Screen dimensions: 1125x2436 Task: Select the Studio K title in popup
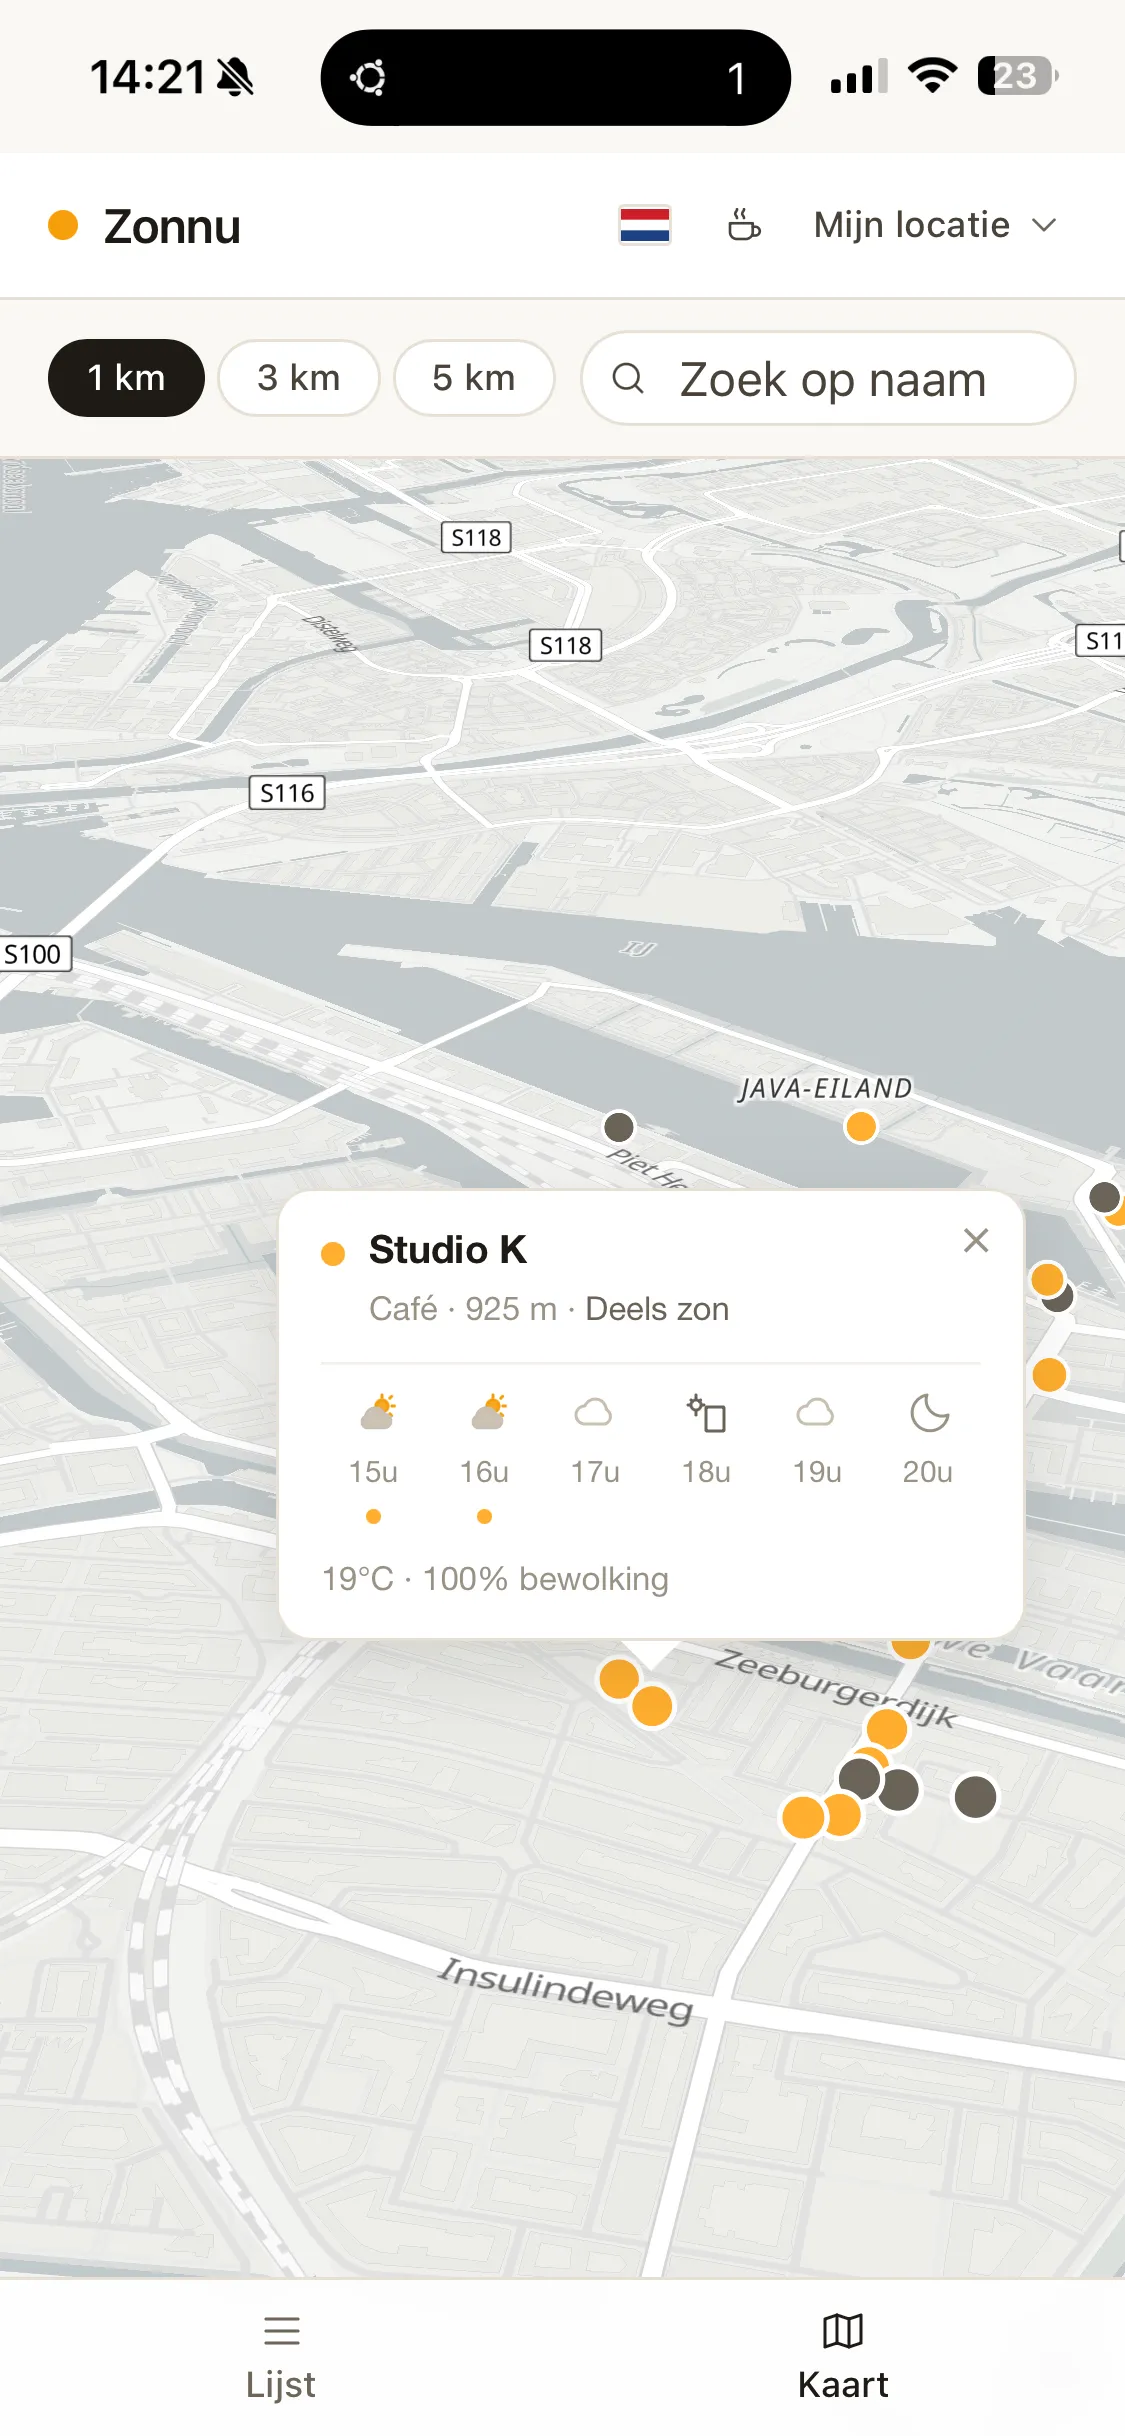(447, 1250)
